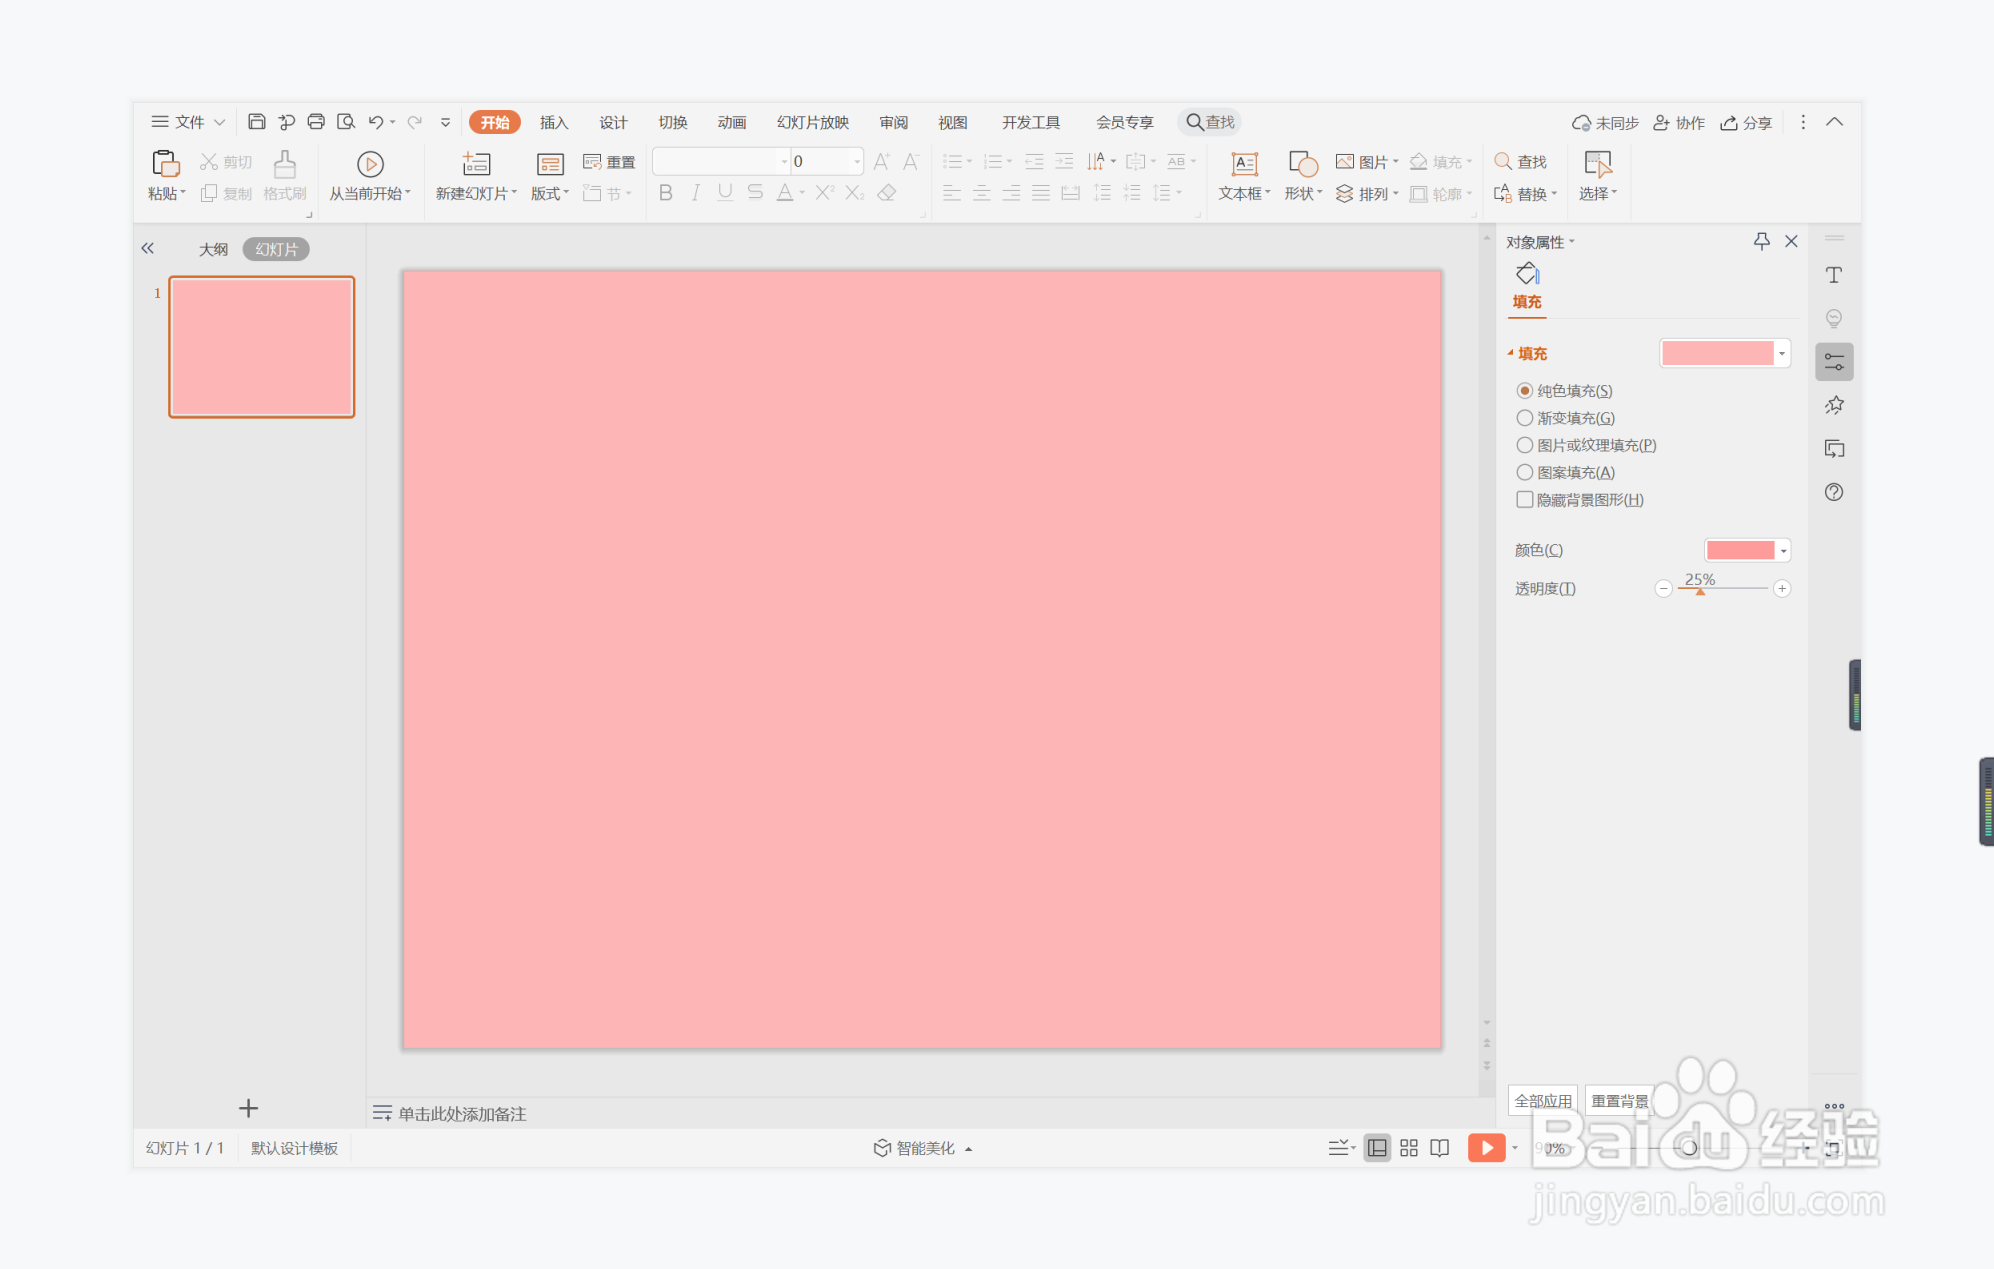
Task: Click the paint bucket fill icon
Action: click(x=1527, y=273)
